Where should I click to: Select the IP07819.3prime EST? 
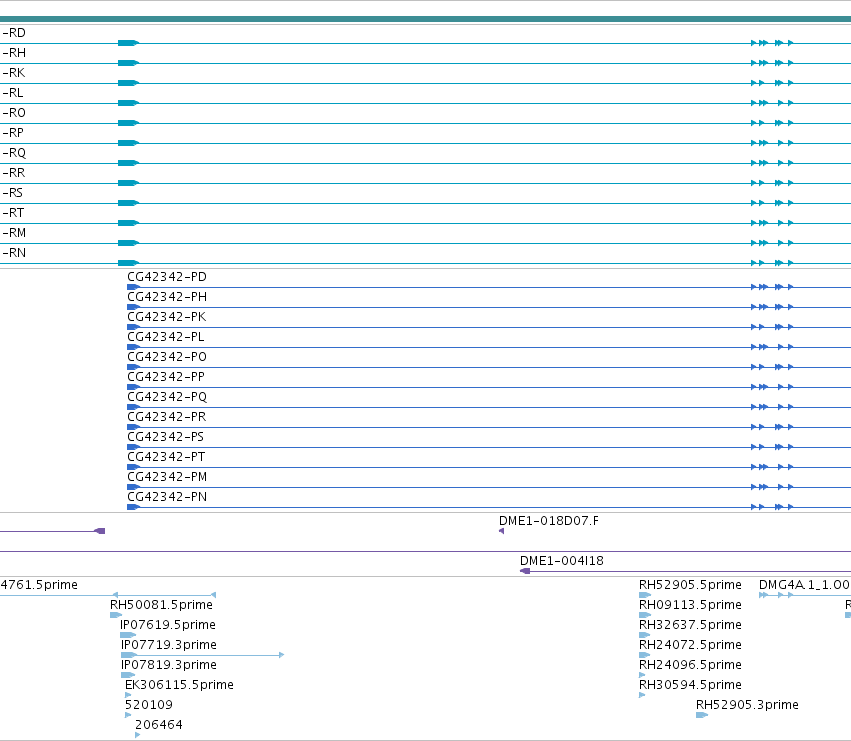pos(169,665)
